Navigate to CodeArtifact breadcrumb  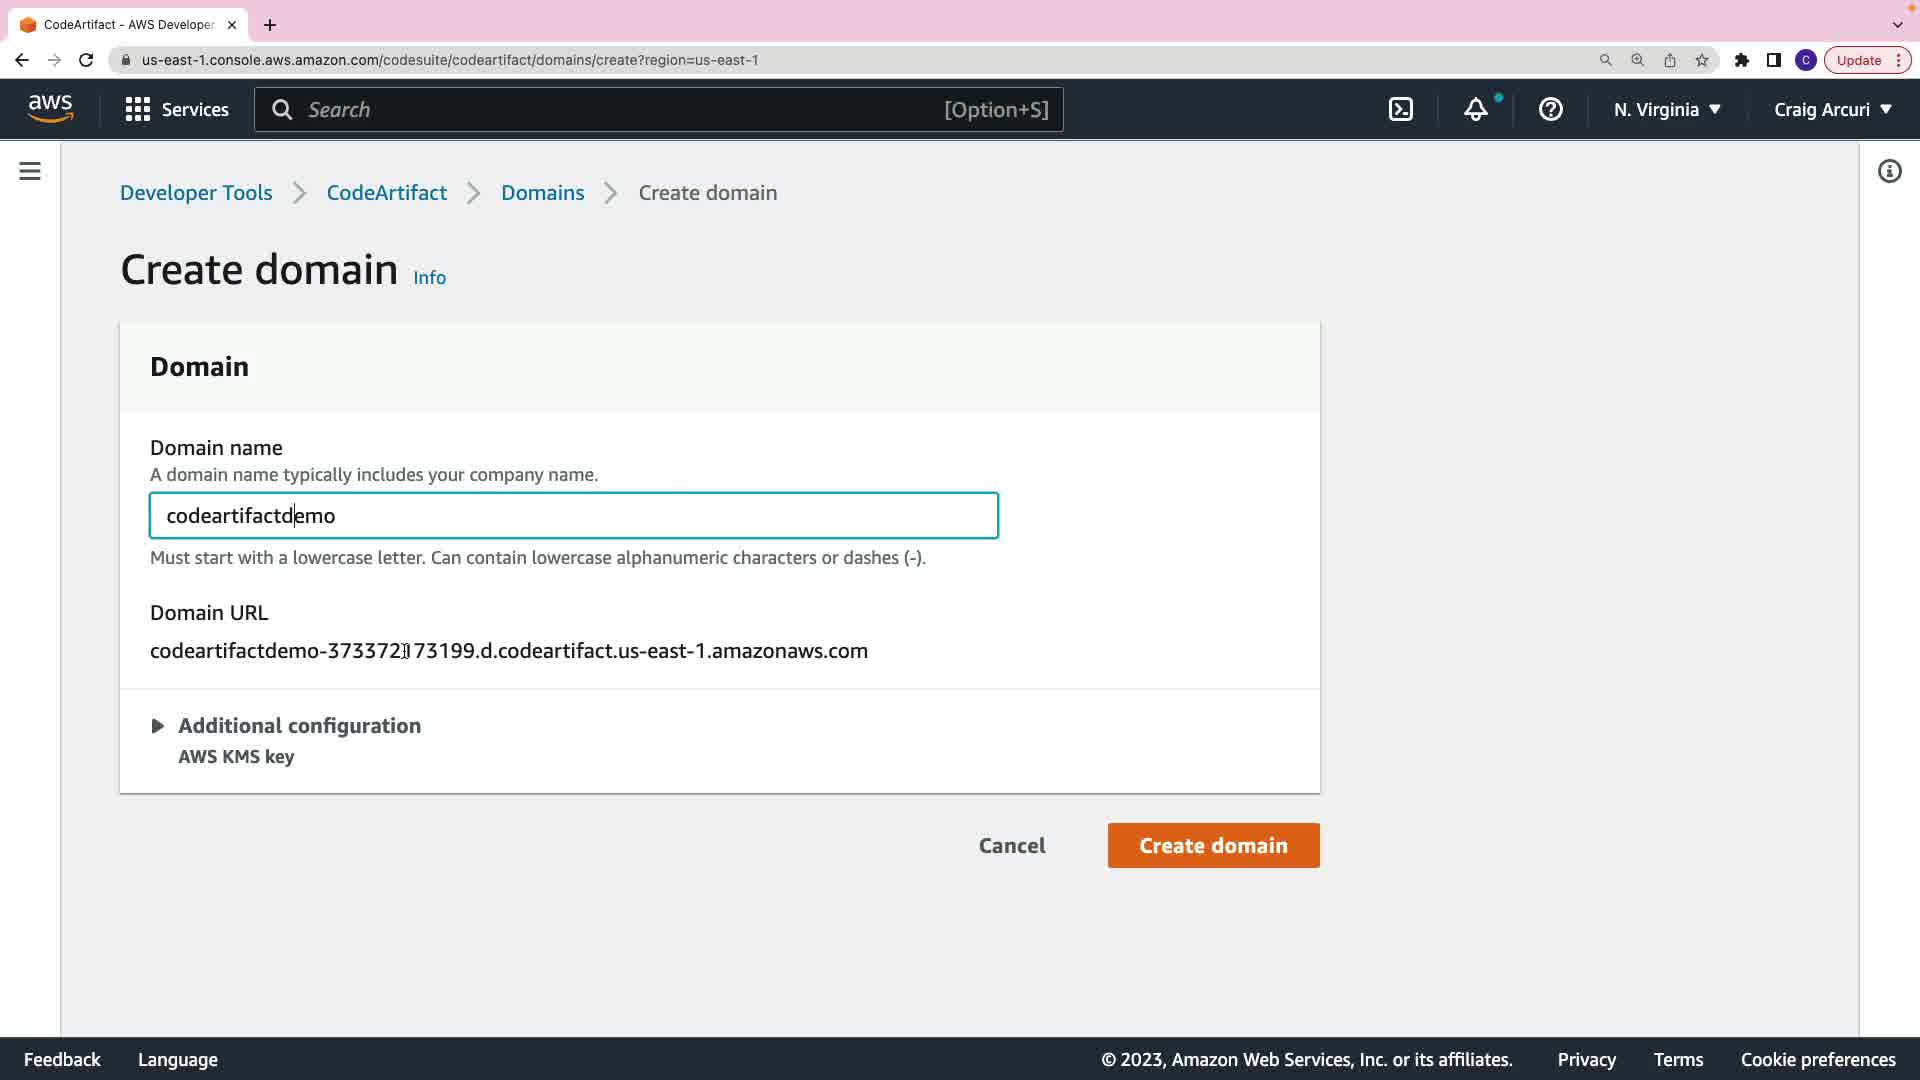pyautogui.click(x=386, y=193)
